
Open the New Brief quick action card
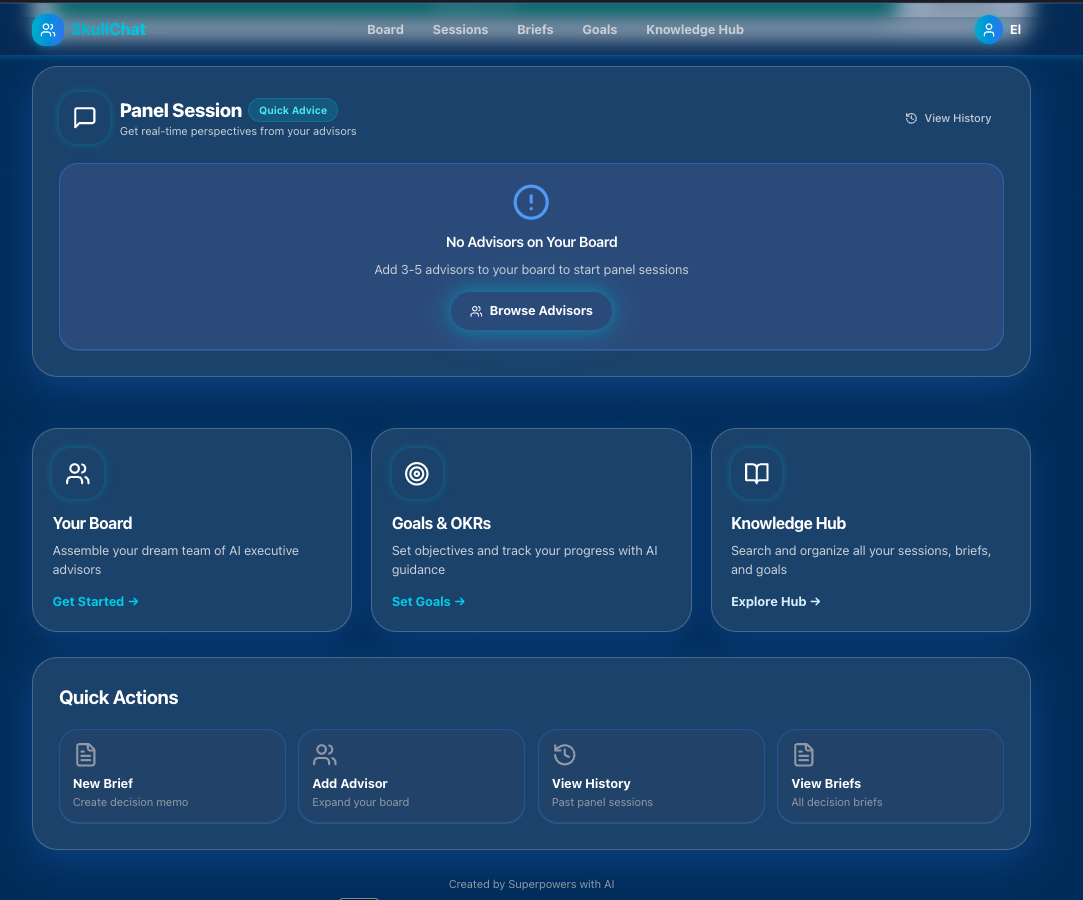pyautogui.click(x=173, y=776)
